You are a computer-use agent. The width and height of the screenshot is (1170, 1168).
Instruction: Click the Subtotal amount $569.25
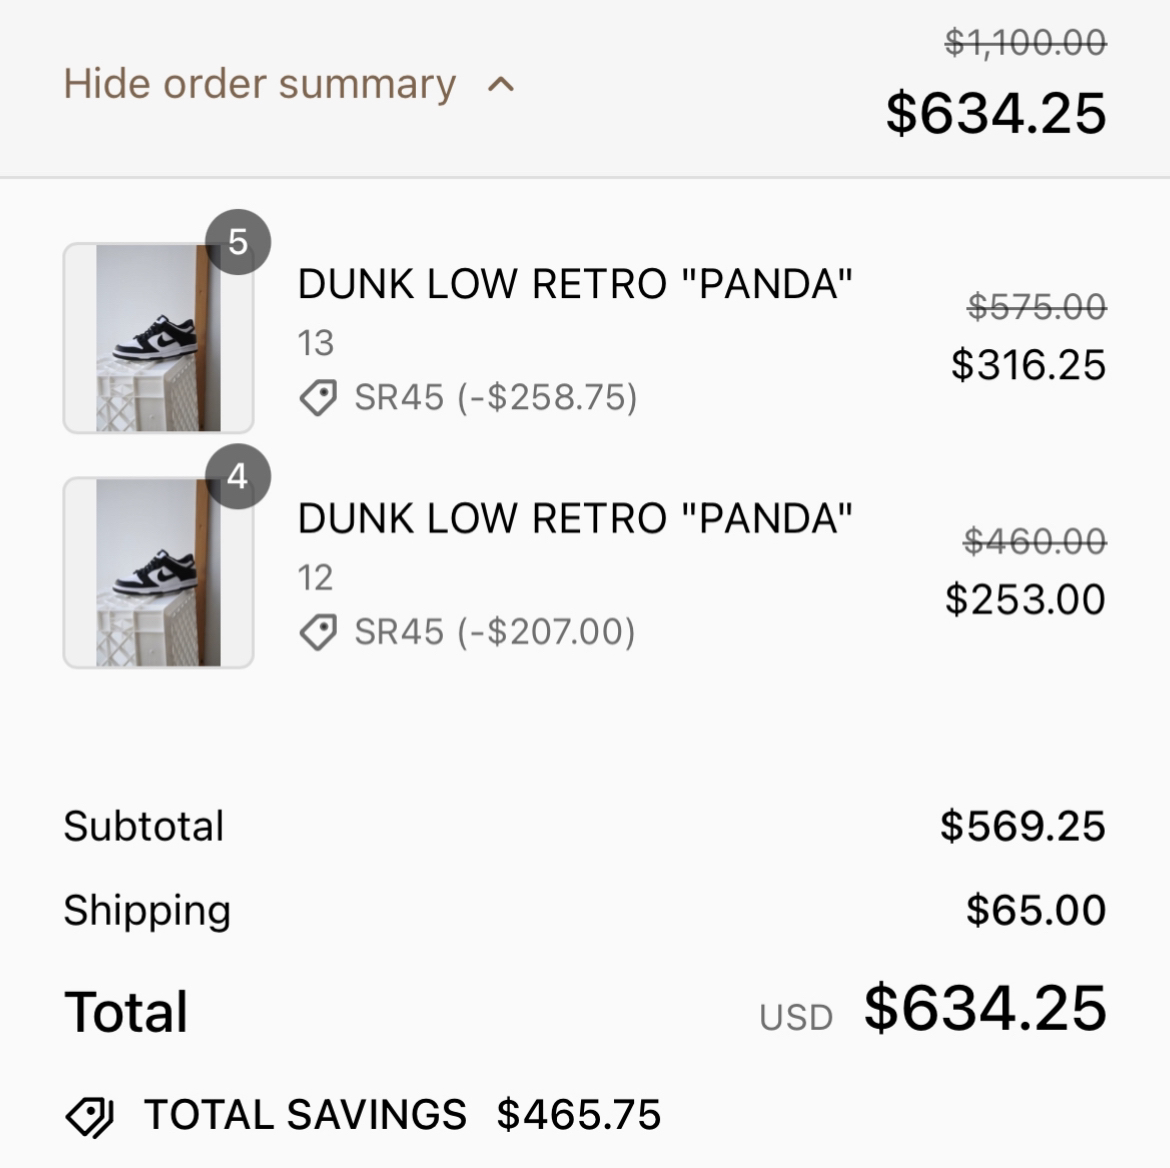click(1022, 826)
